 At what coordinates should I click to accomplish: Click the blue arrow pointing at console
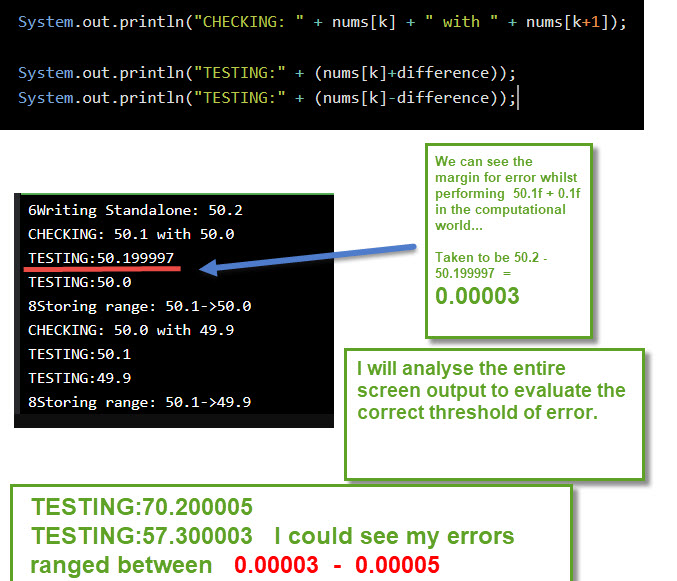[308, 257]
